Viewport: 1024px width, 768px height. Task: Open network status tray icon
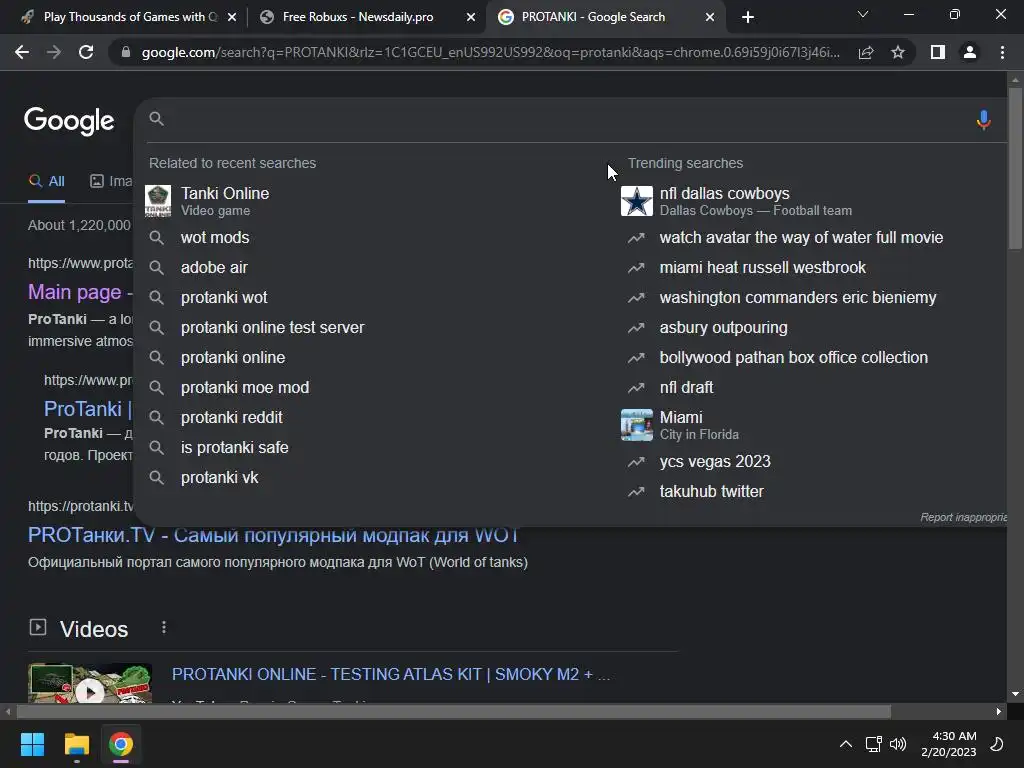(873, 744)
